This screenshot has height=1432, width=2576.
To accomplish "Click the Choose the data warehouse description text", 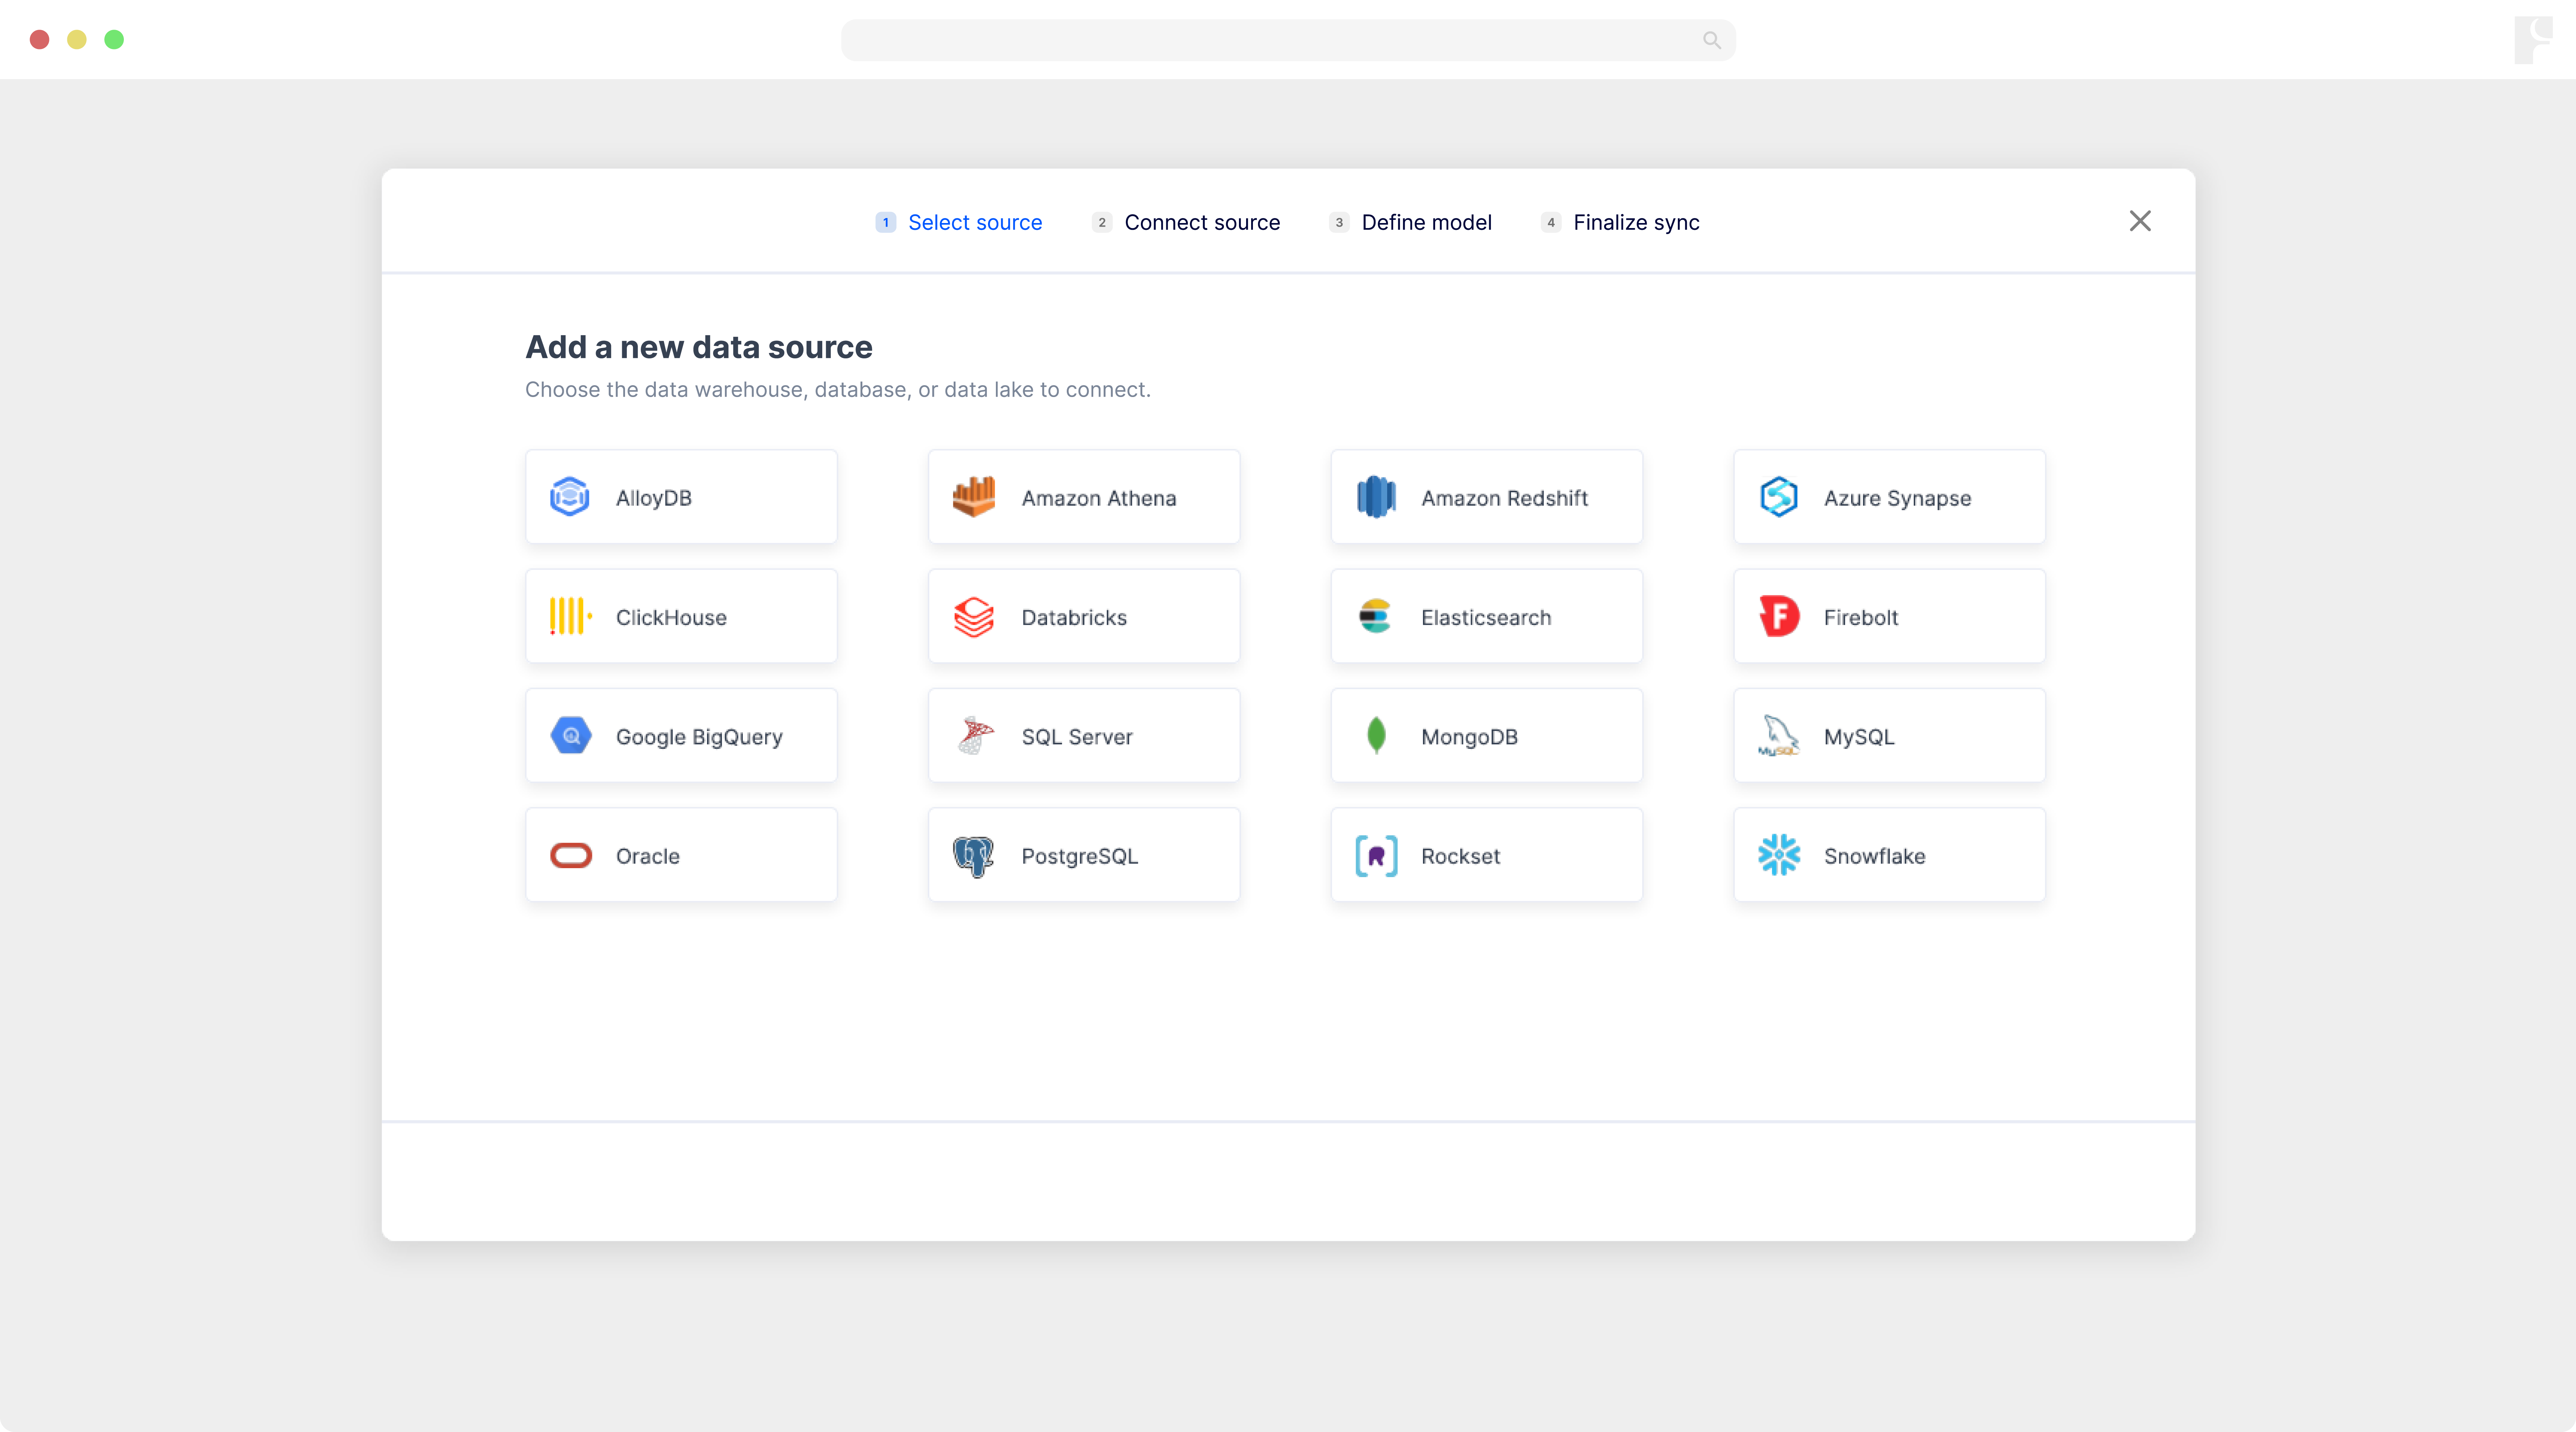I will [838, 389].
